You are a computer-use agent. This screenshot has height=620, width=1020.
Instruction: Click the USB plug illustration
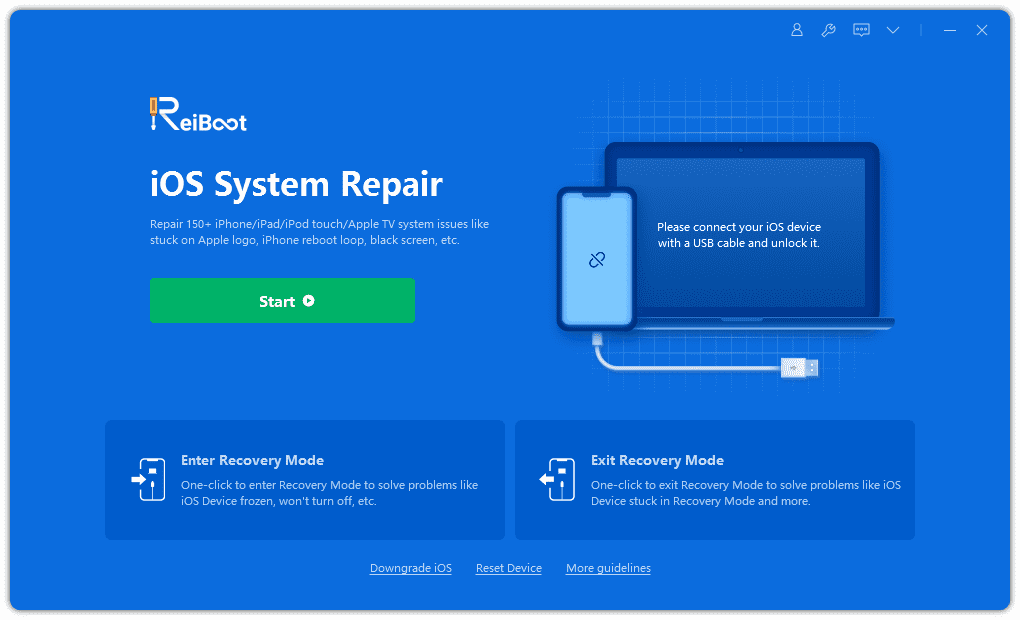(799, 368)
